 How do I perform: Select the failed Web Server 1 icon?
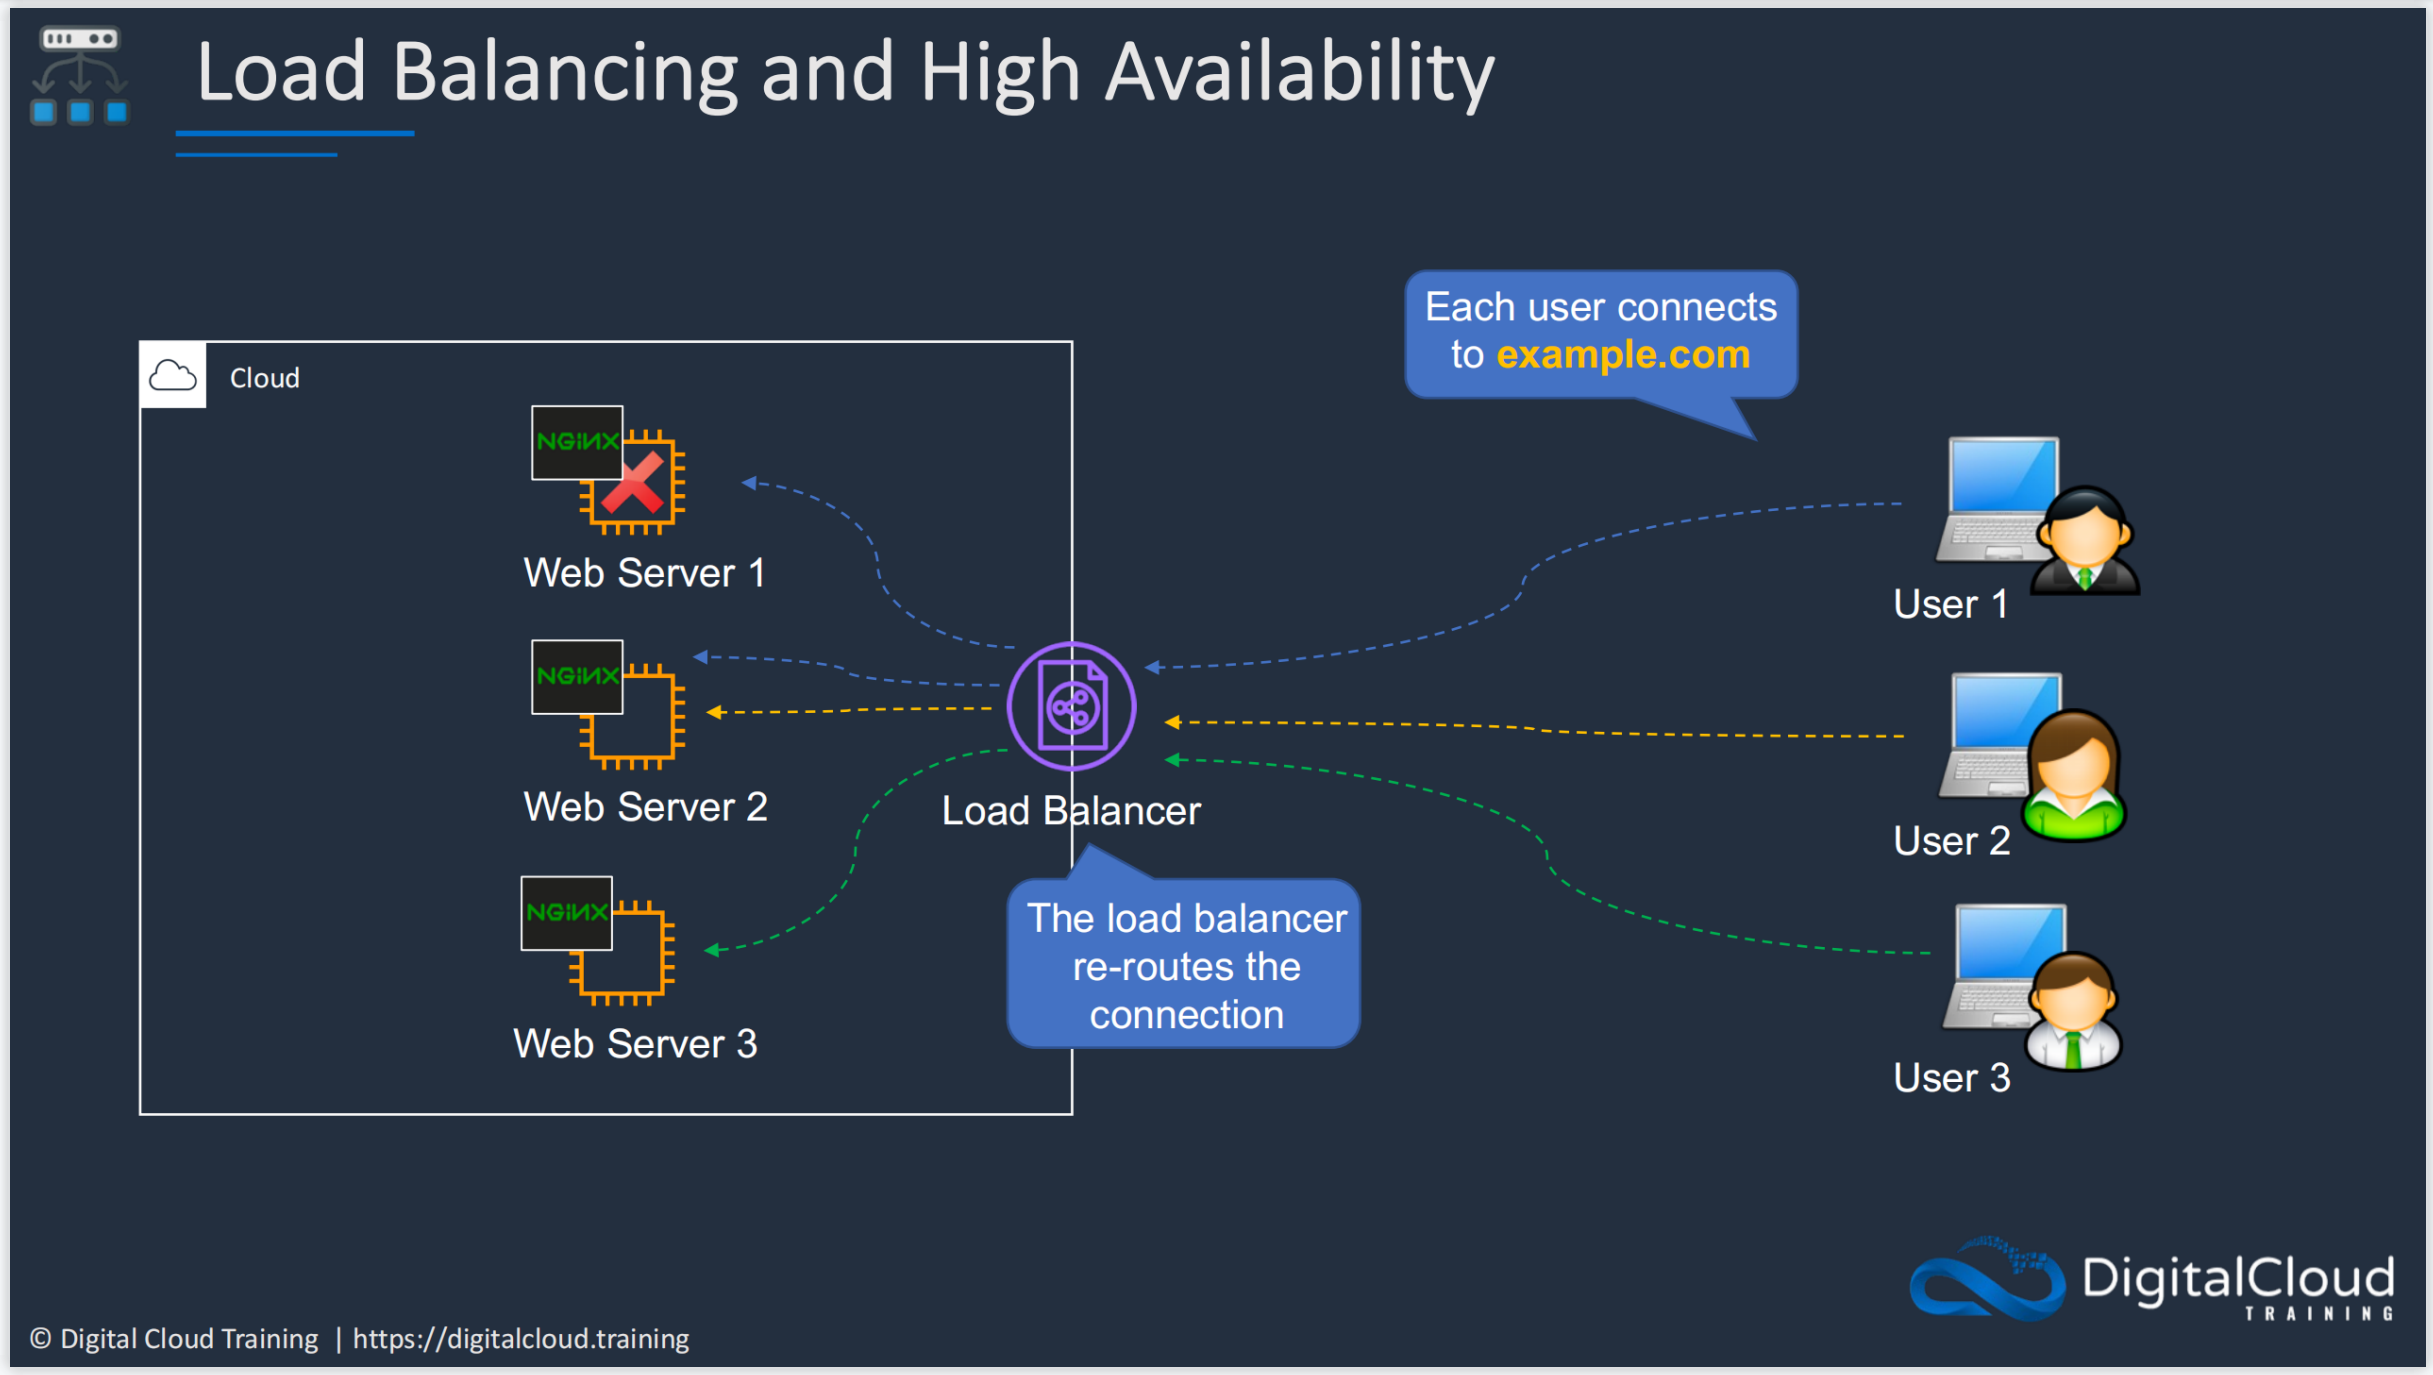click(x=608, y=470)
